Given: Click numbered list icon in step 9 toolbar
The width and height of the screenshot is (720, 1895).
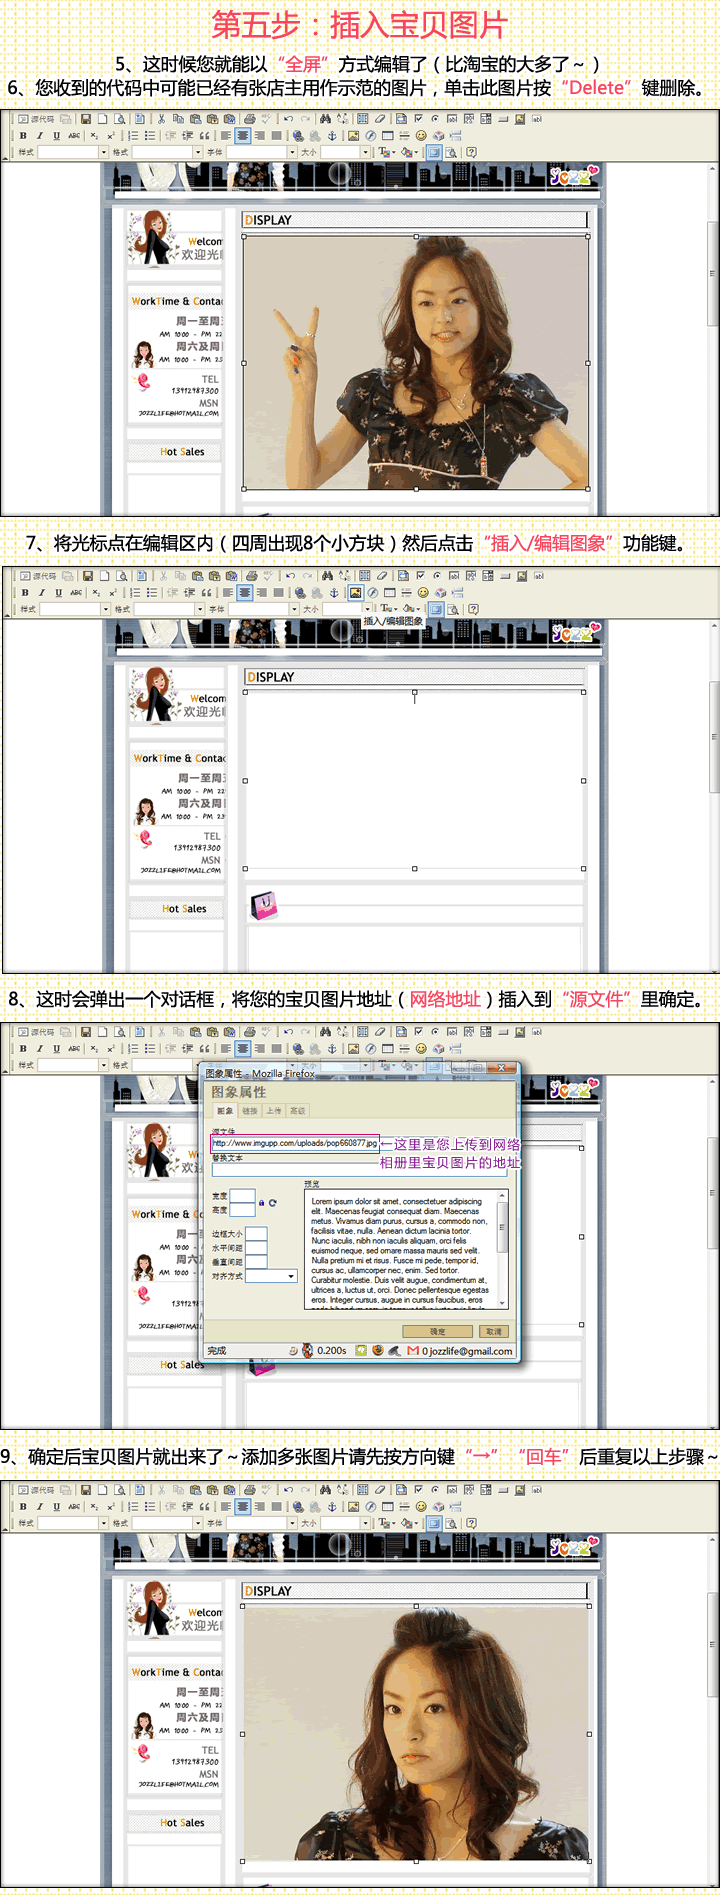Looking at the screenshot, I should click(132, 1506).
